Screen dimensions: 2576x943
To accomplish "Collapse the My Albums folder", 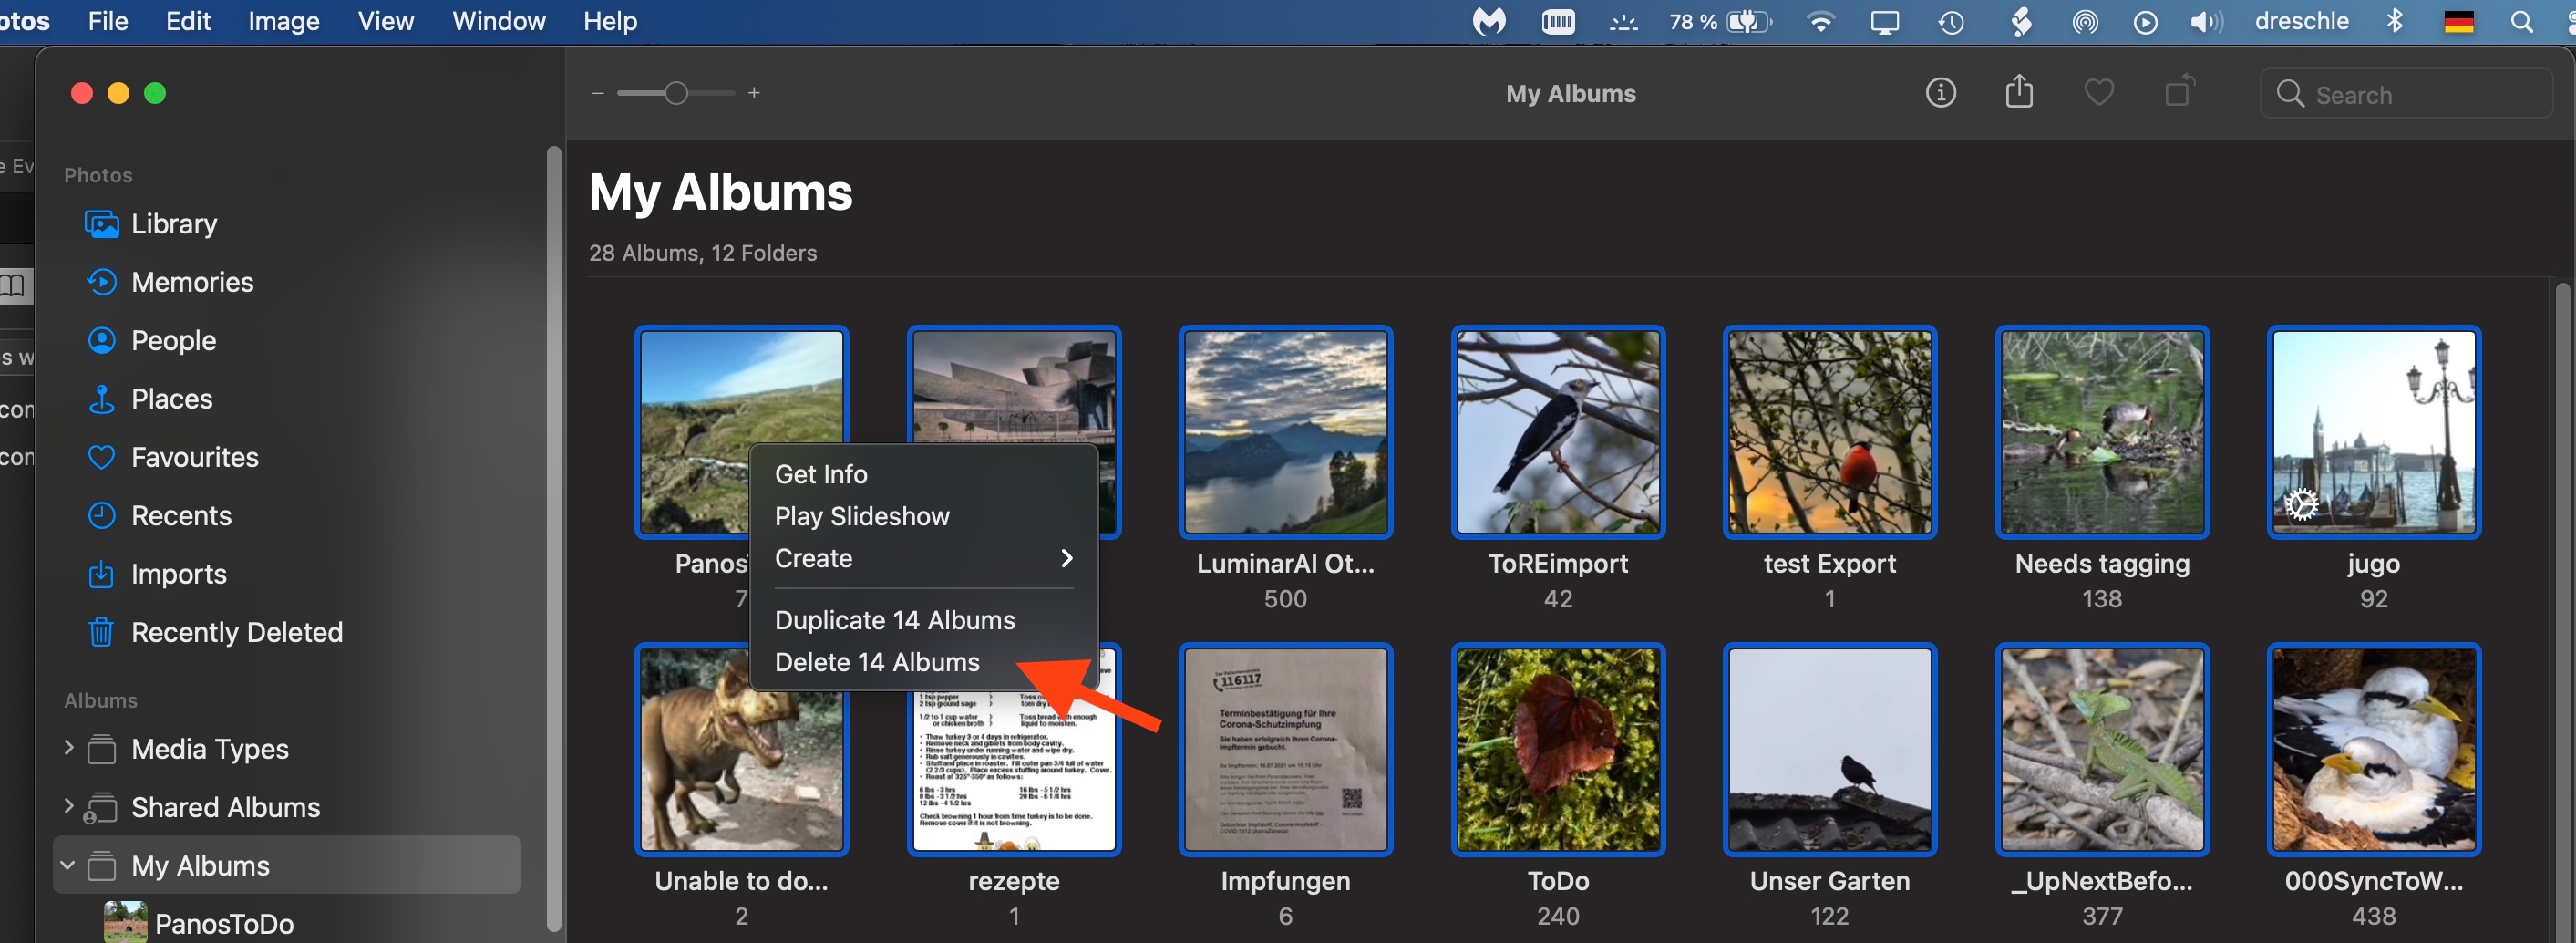I will tap(68, 865).
